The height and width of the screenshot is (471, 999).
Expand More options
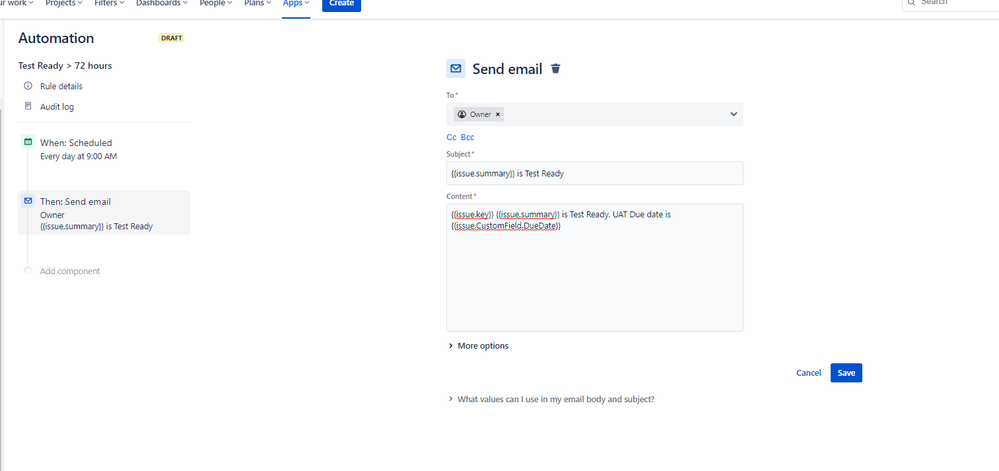tap(478, 346)
